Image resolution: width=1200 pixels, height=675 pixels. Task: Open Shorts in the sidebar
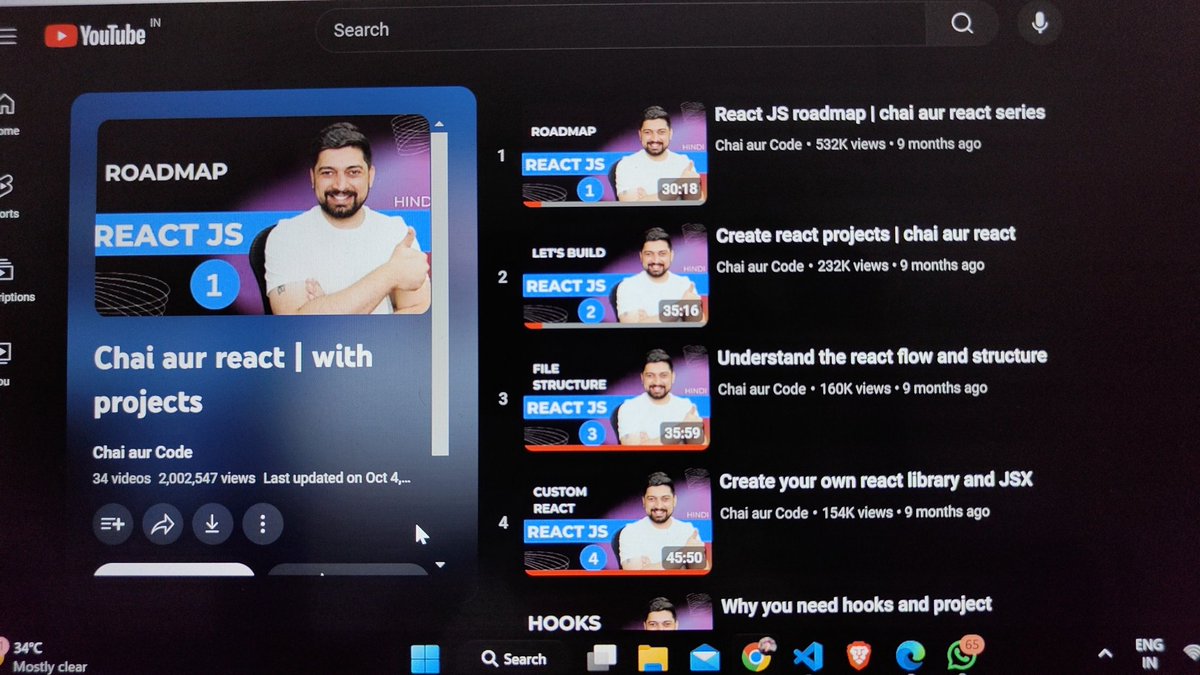click(x=7, y=195)
